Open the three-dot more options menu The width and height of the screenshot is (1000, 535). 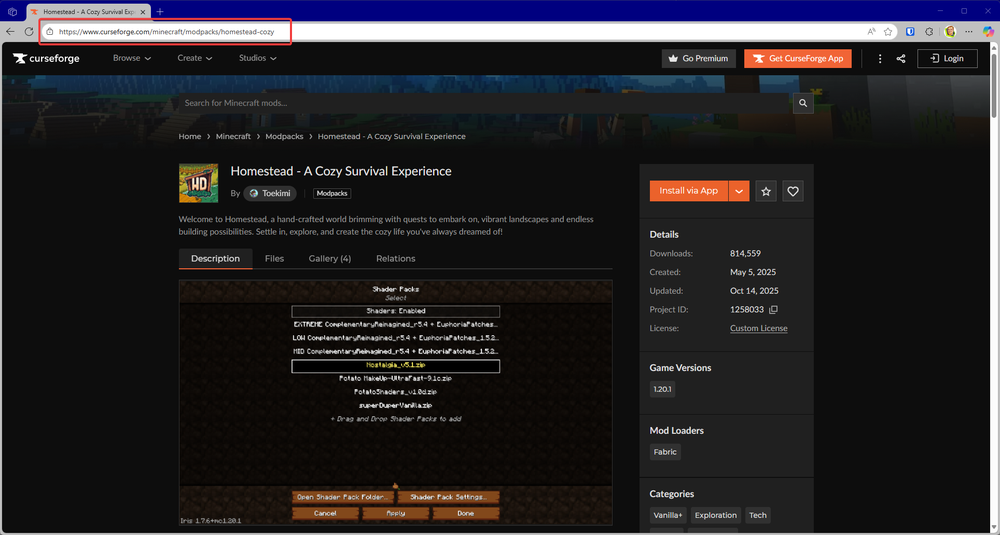[880, 58]
